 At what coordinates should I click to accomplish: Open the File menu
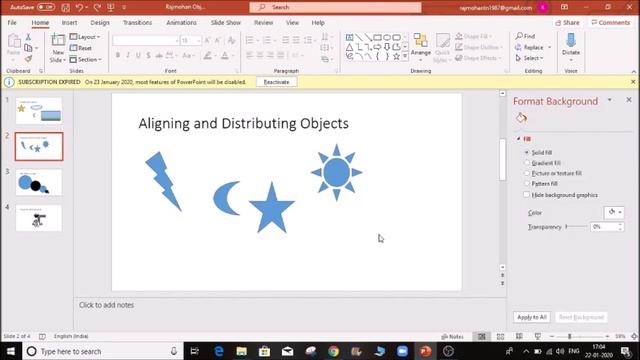click(12, 23)
